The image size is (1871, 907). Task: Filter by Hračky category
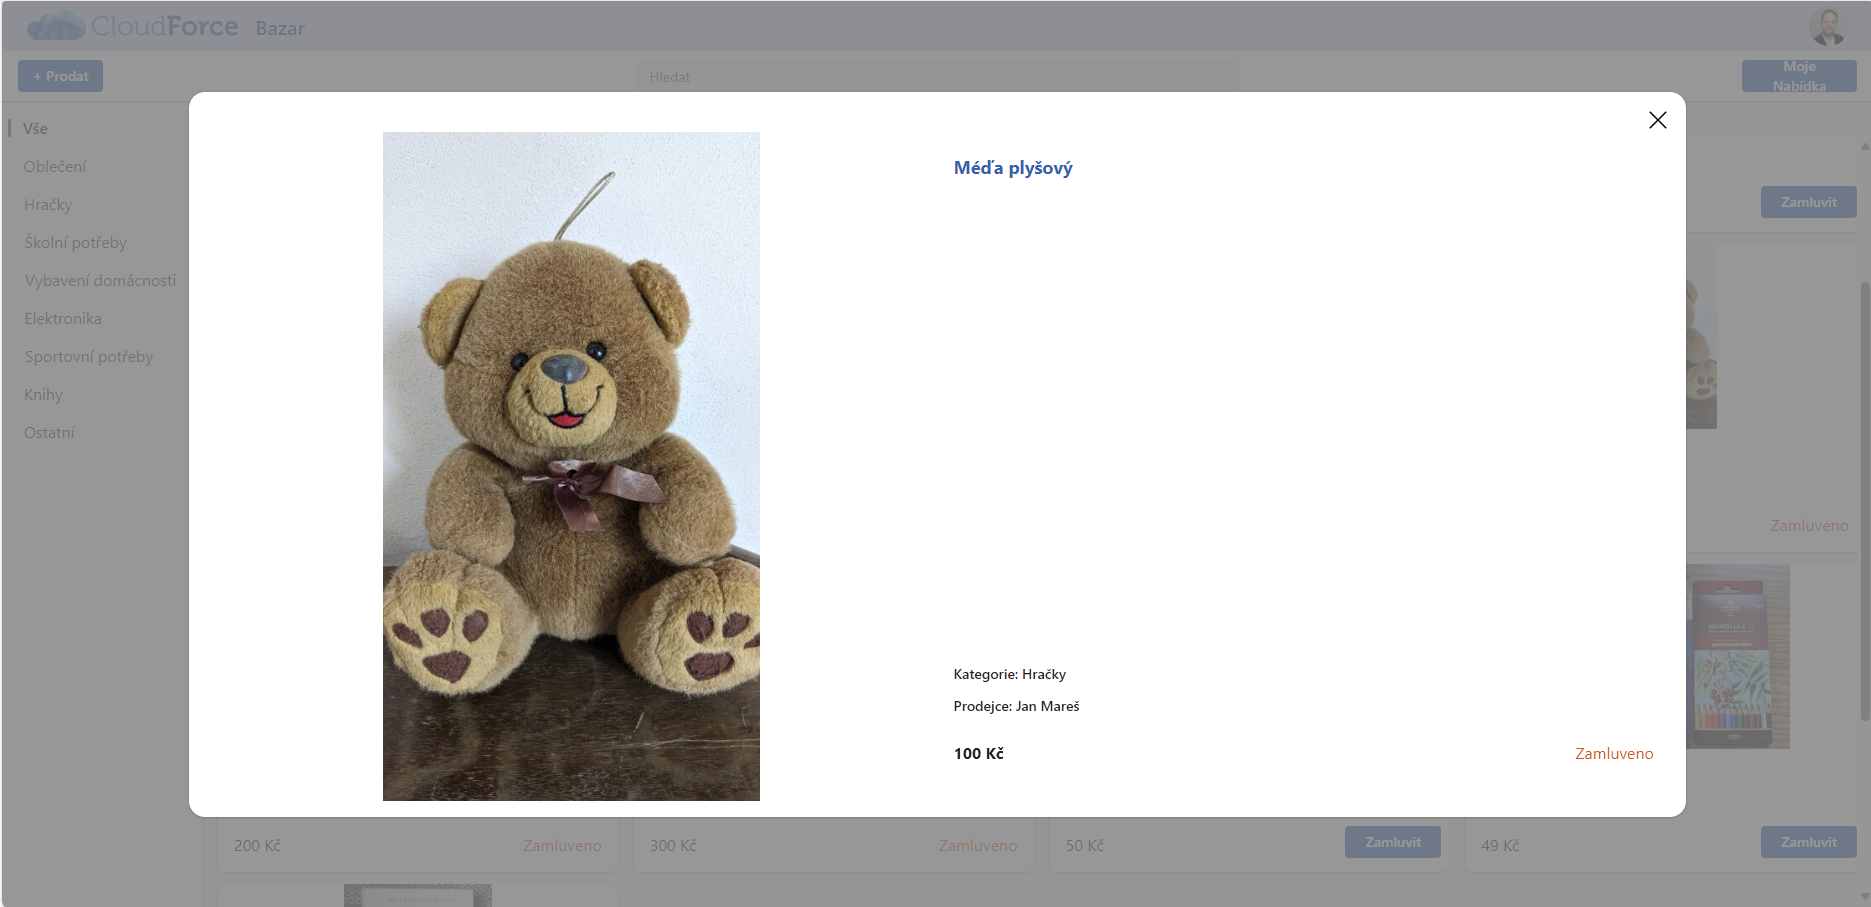48,205
